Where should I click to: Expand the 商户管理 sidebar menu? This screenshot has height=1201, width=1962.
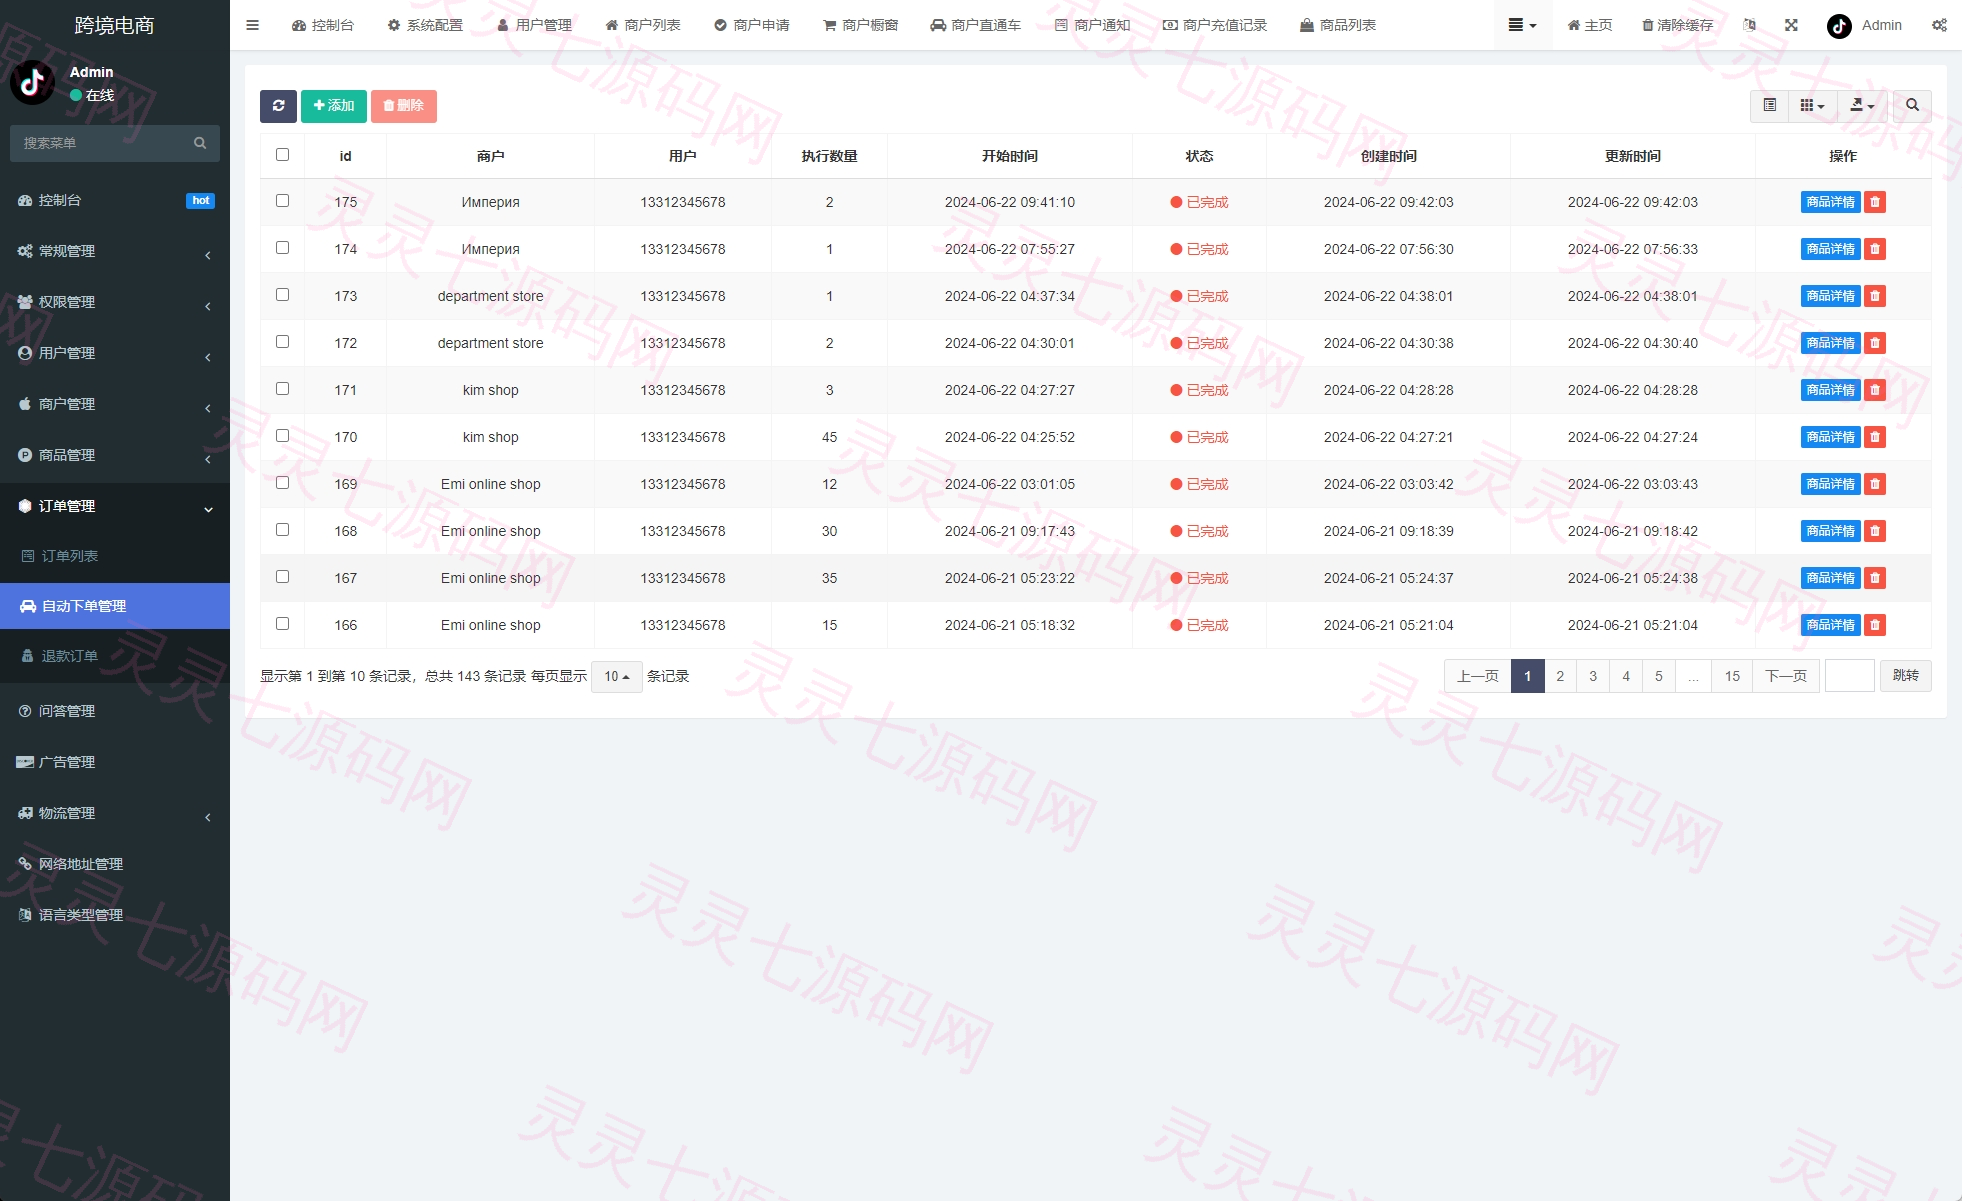[115, 404]
